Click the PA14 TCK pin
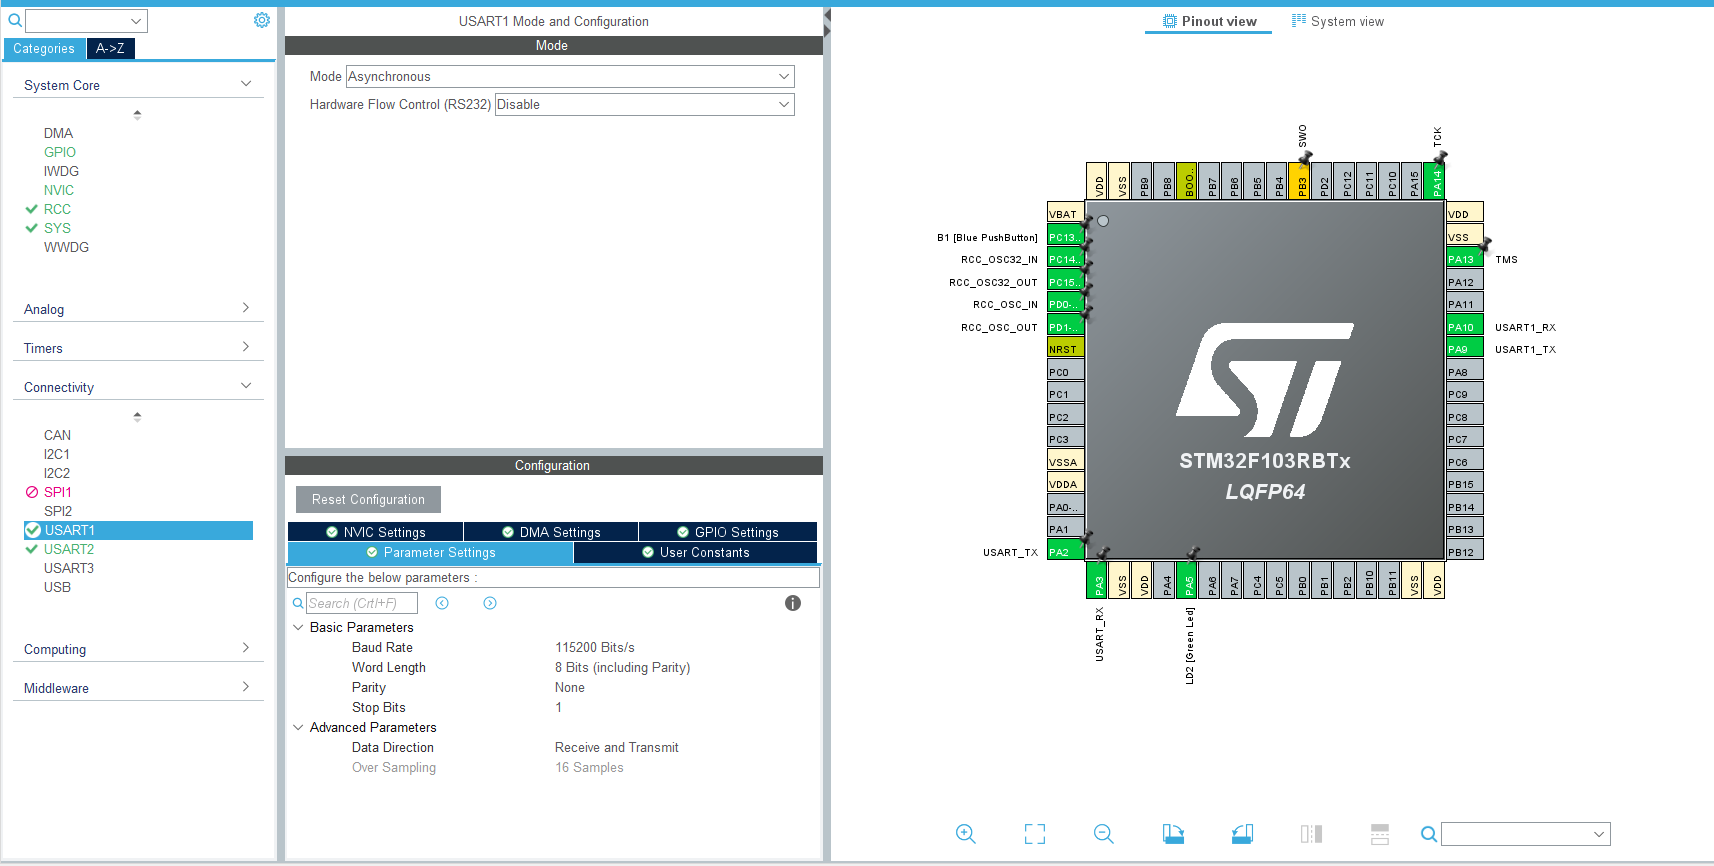This screenshot has height=866, width=1714. 1434,181
